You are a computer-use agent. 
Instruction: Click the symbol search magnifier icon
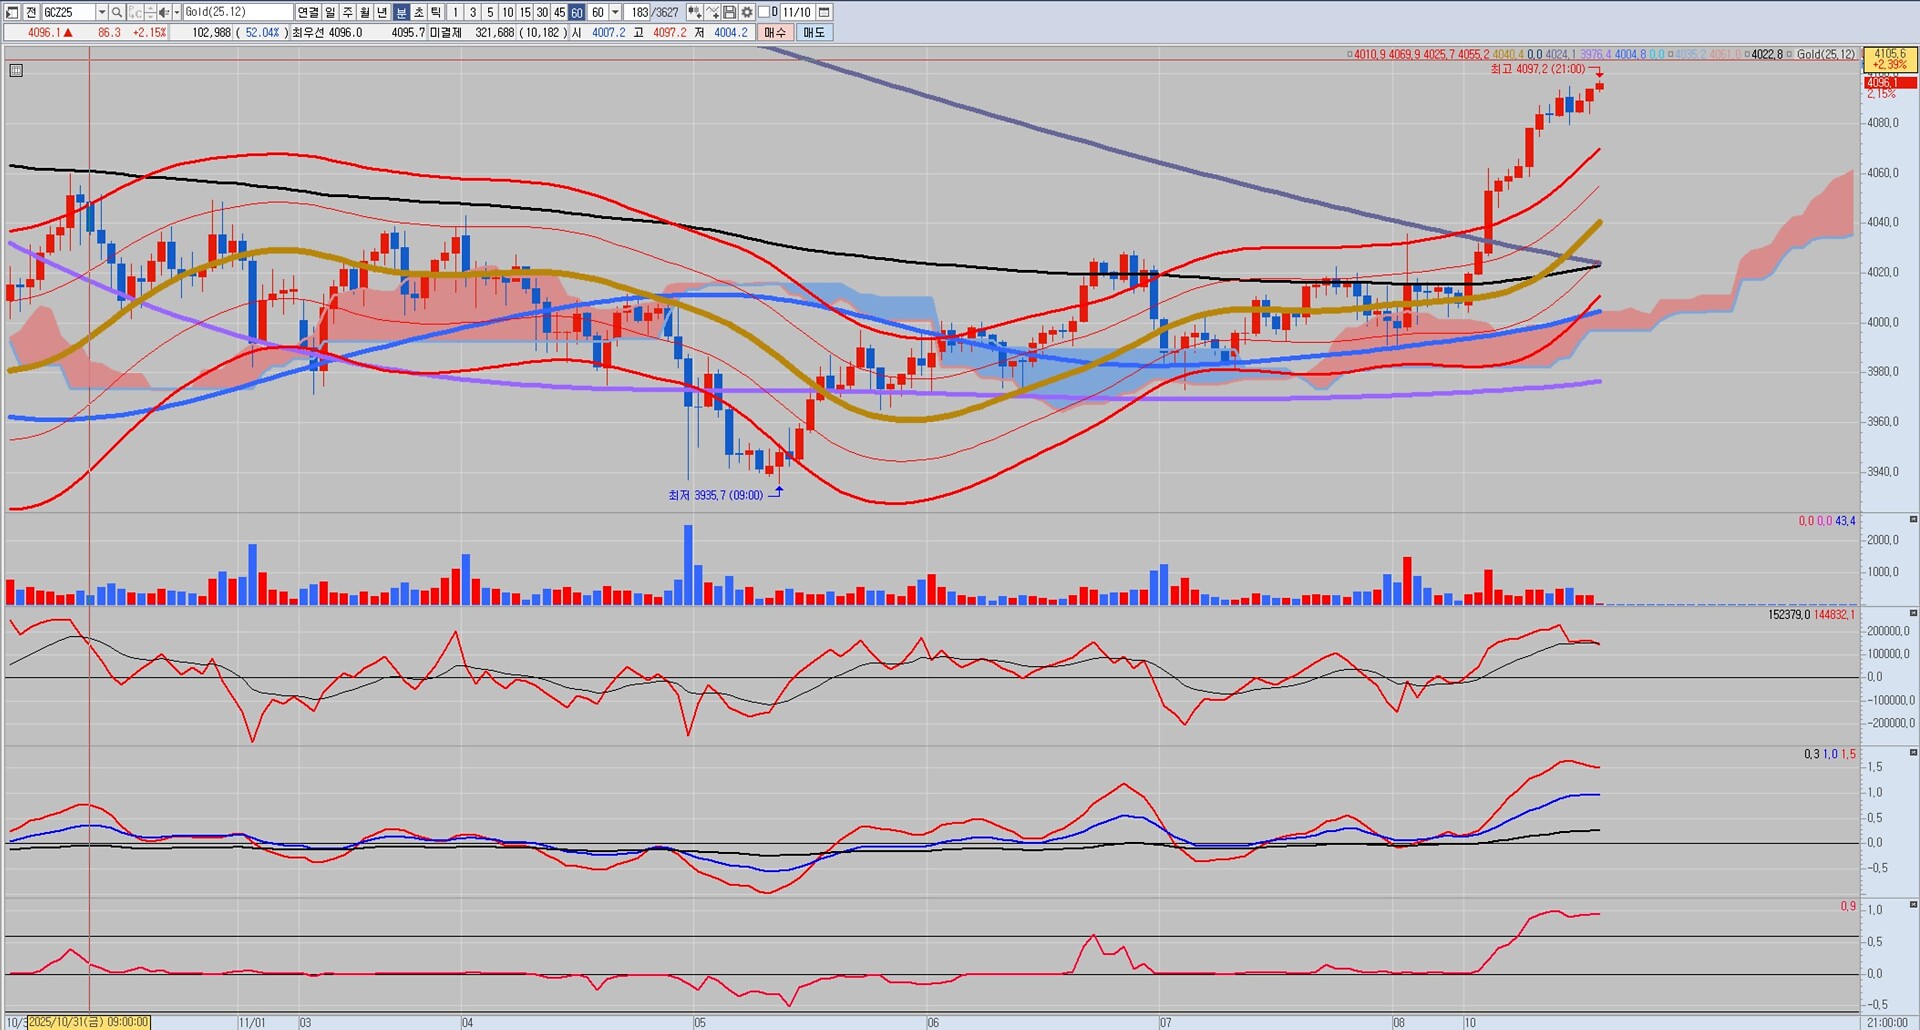pyautogui.click(x=117, y=12)
